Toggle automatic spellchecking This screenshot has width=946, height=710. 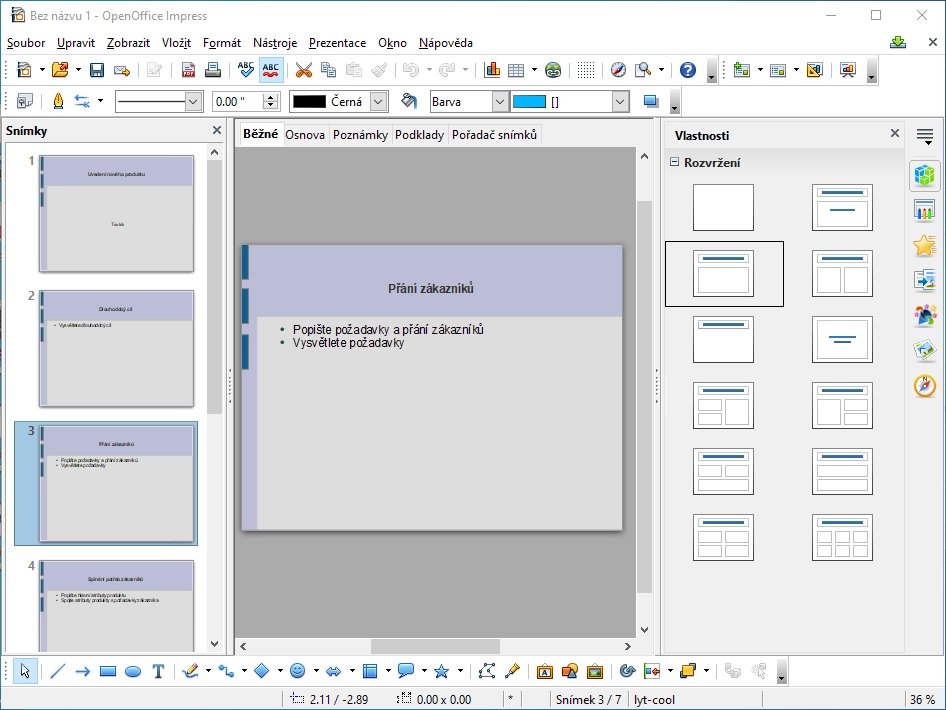point(271,70)
